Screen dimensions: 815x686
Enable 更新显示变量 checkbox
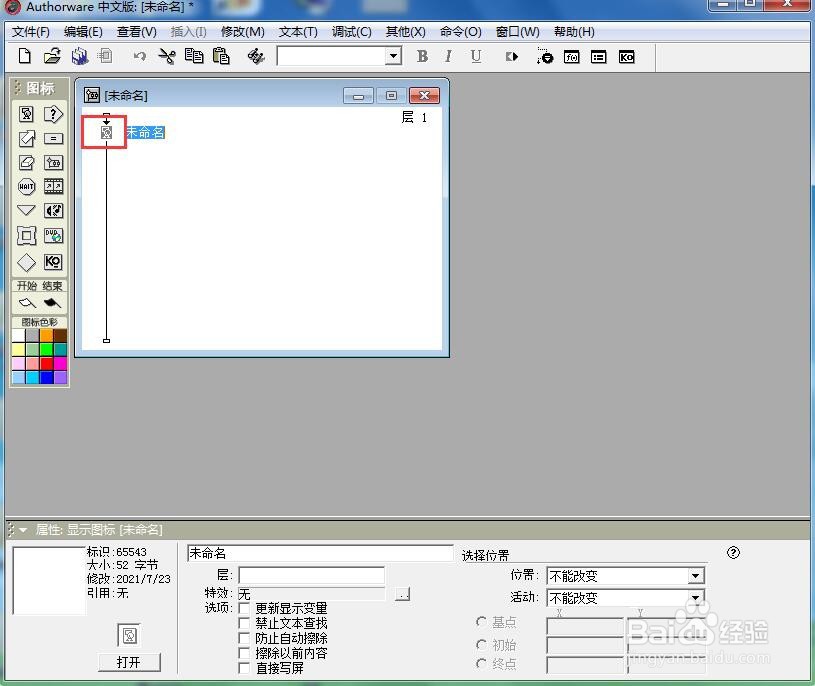tap(244, 608)
